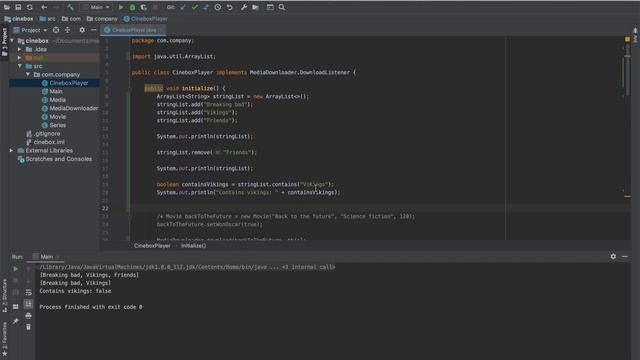Click com in the breadcrumb bar
This screenshot has height=360, width=640.
pos(71,19)
